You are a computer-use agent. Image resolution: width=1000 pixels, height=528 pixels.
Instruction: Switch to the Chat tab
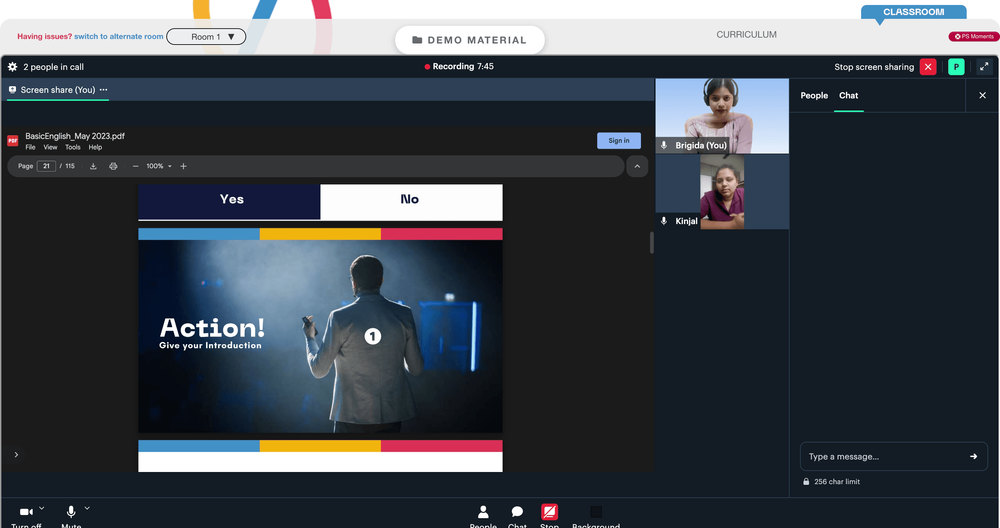848,95
